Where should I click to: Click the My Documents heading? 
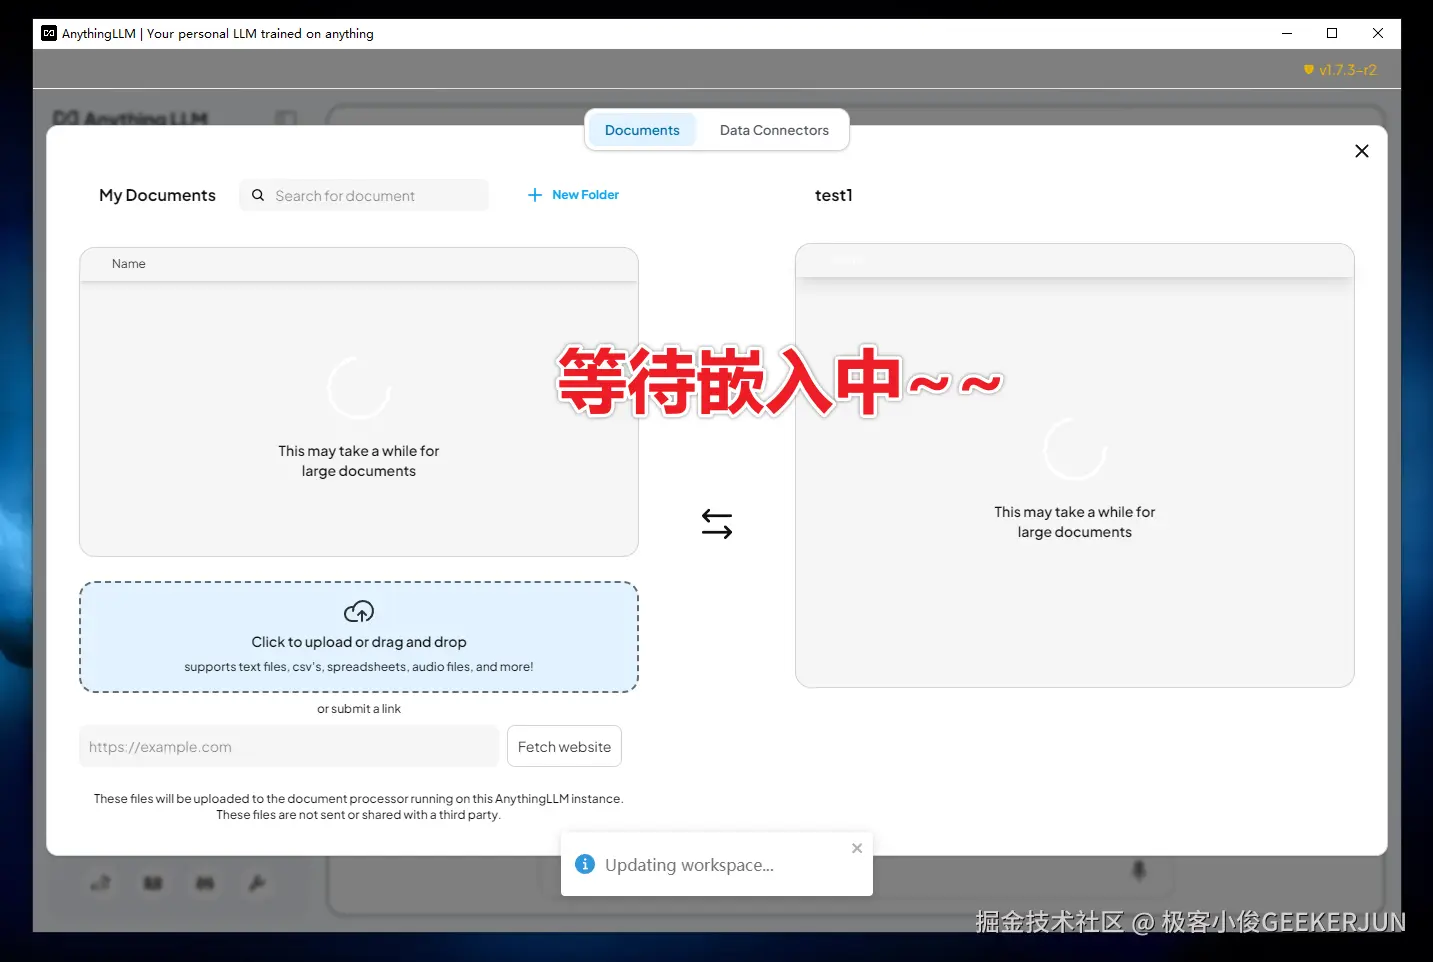coord(157,195)
